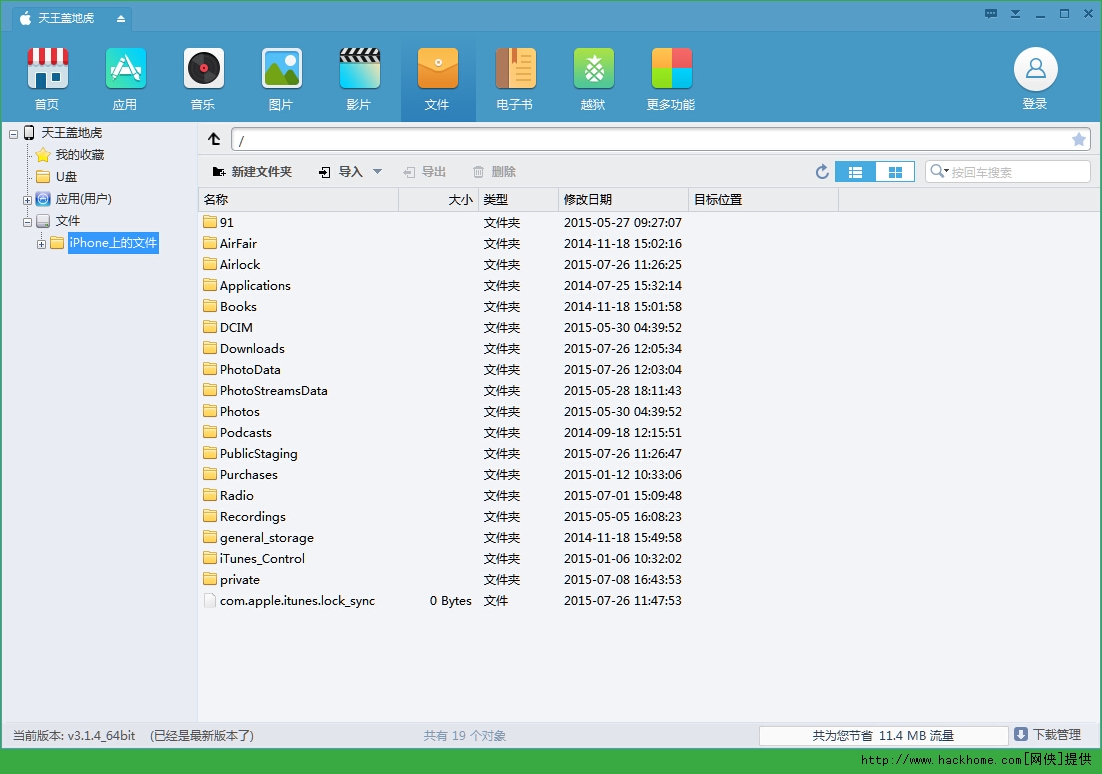Screen dimensions: 1102x774
Task: Switch to list view mode
Action: (x=855, y=172)
